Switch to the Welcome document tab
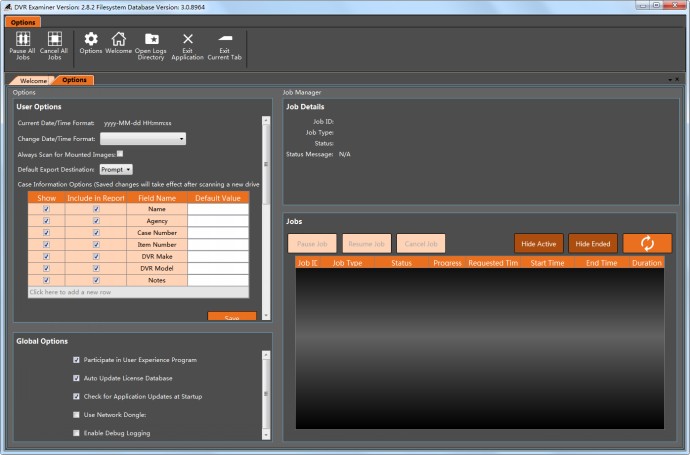690x455 pixels. point(33,81)
